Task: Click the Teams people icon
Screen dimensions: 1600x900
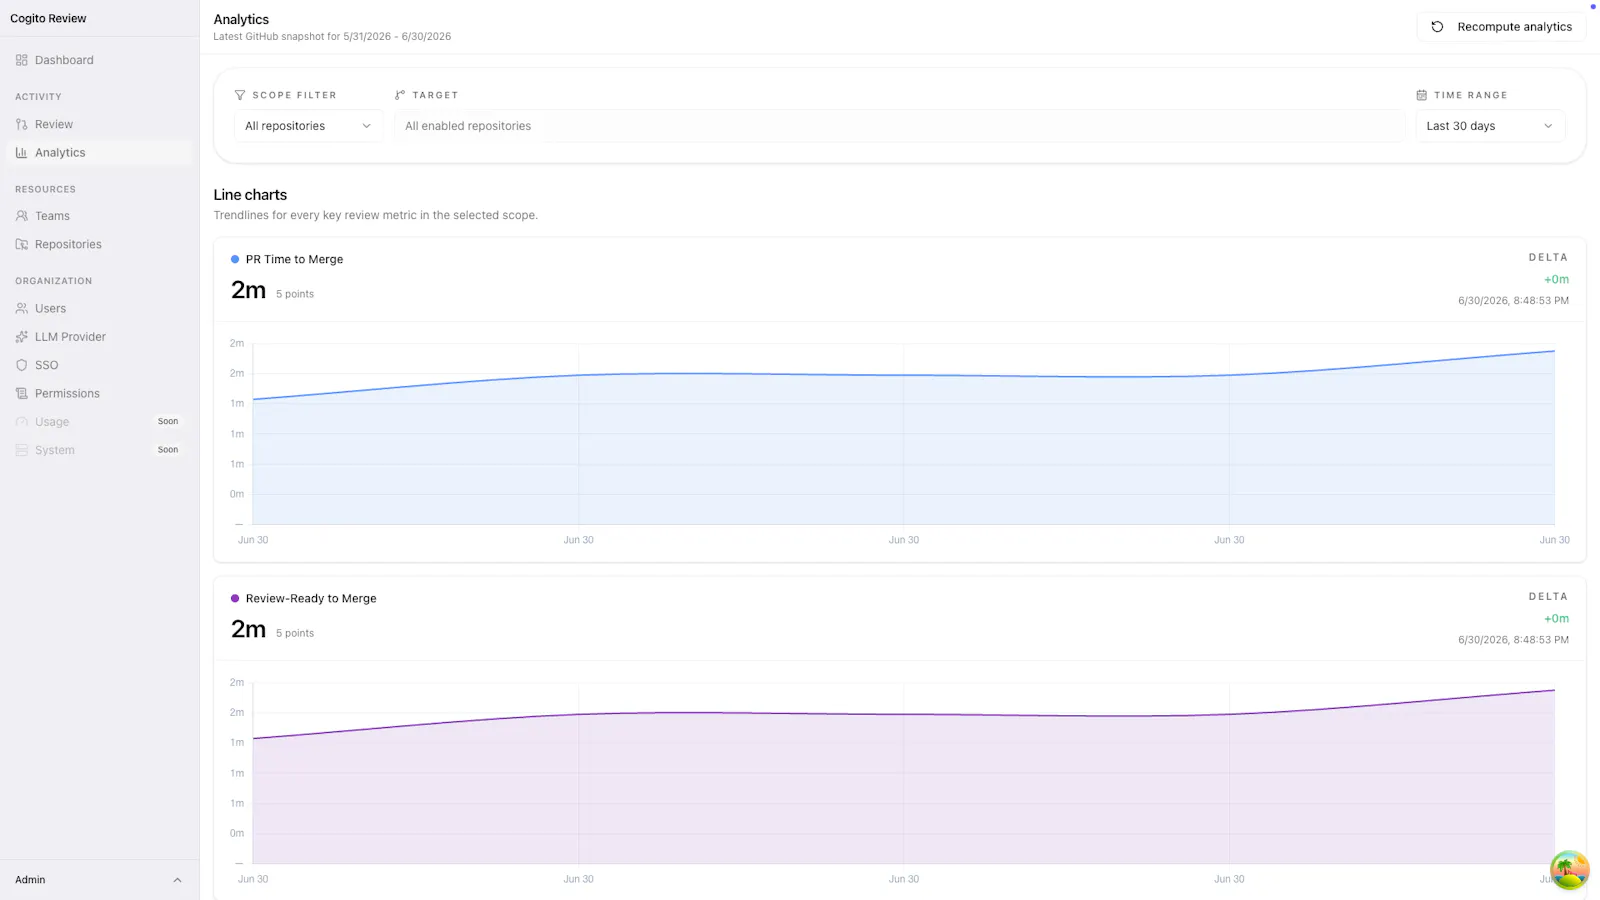Action: tap(22, 216)
